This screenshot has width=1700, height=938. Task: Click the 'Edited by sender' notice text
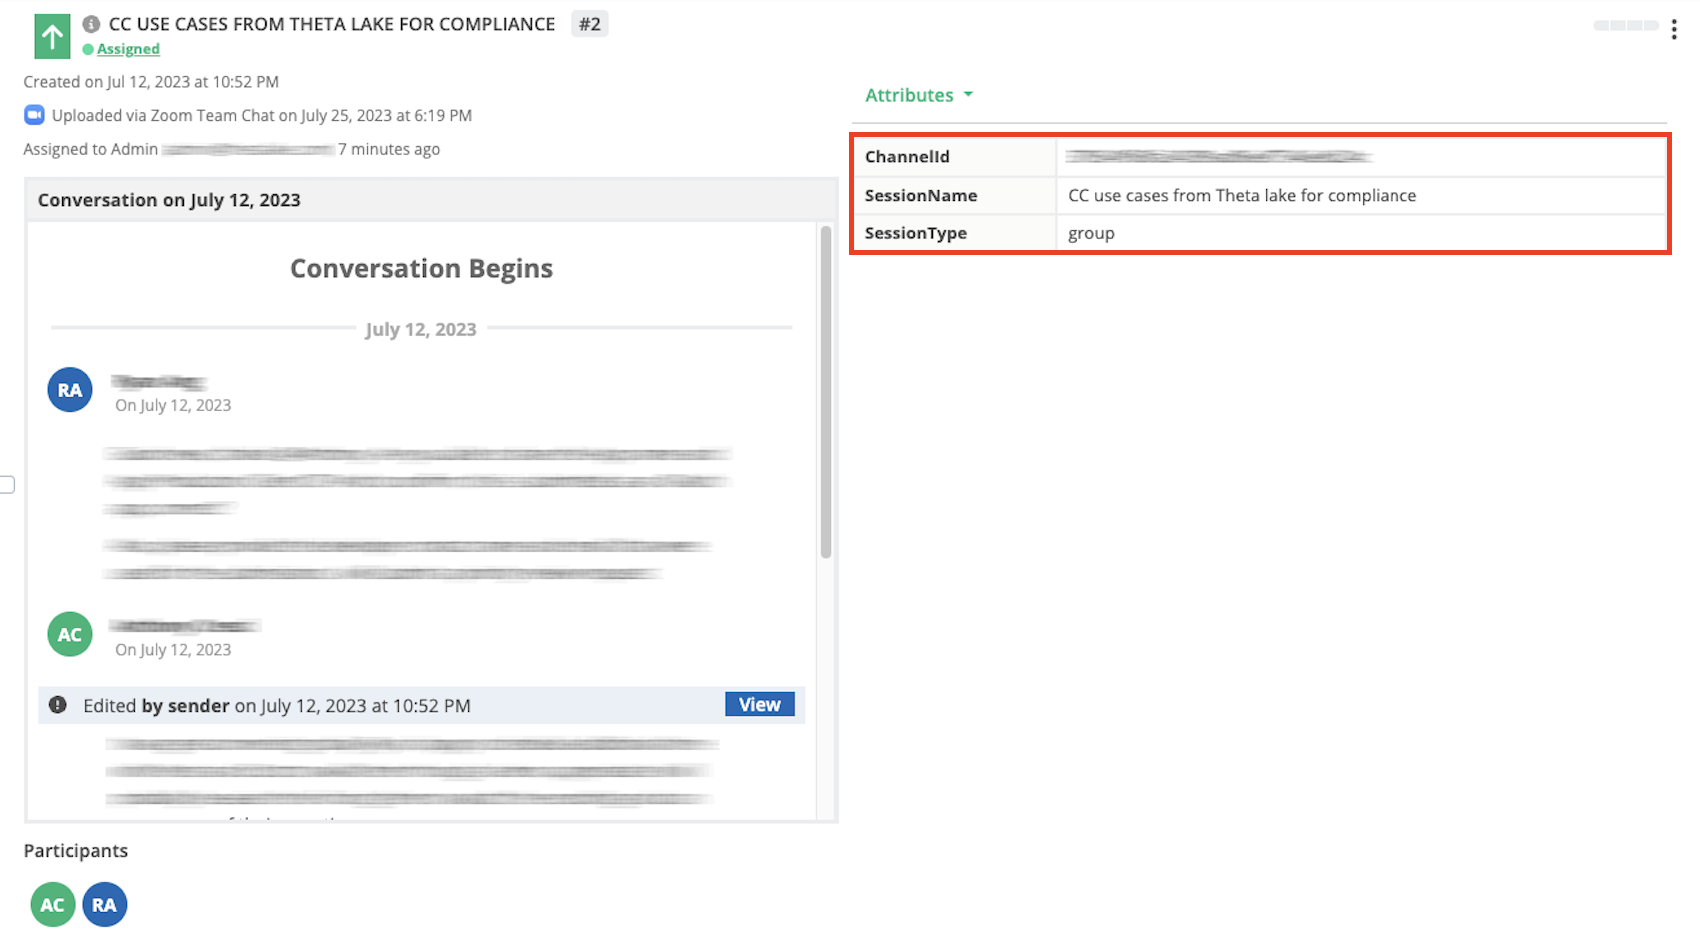pyautogui.click(x=277, y=705)
